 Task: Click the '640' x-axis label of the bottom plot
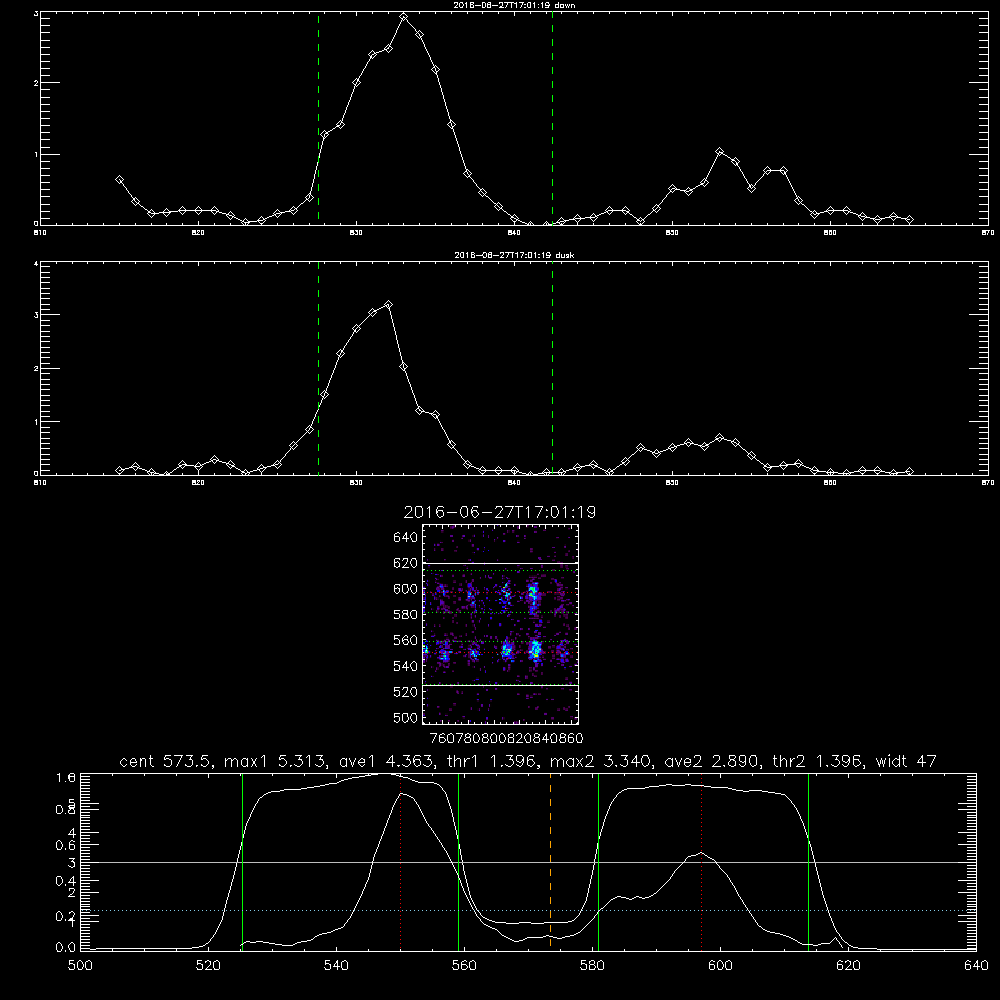(x=976, y=966)
